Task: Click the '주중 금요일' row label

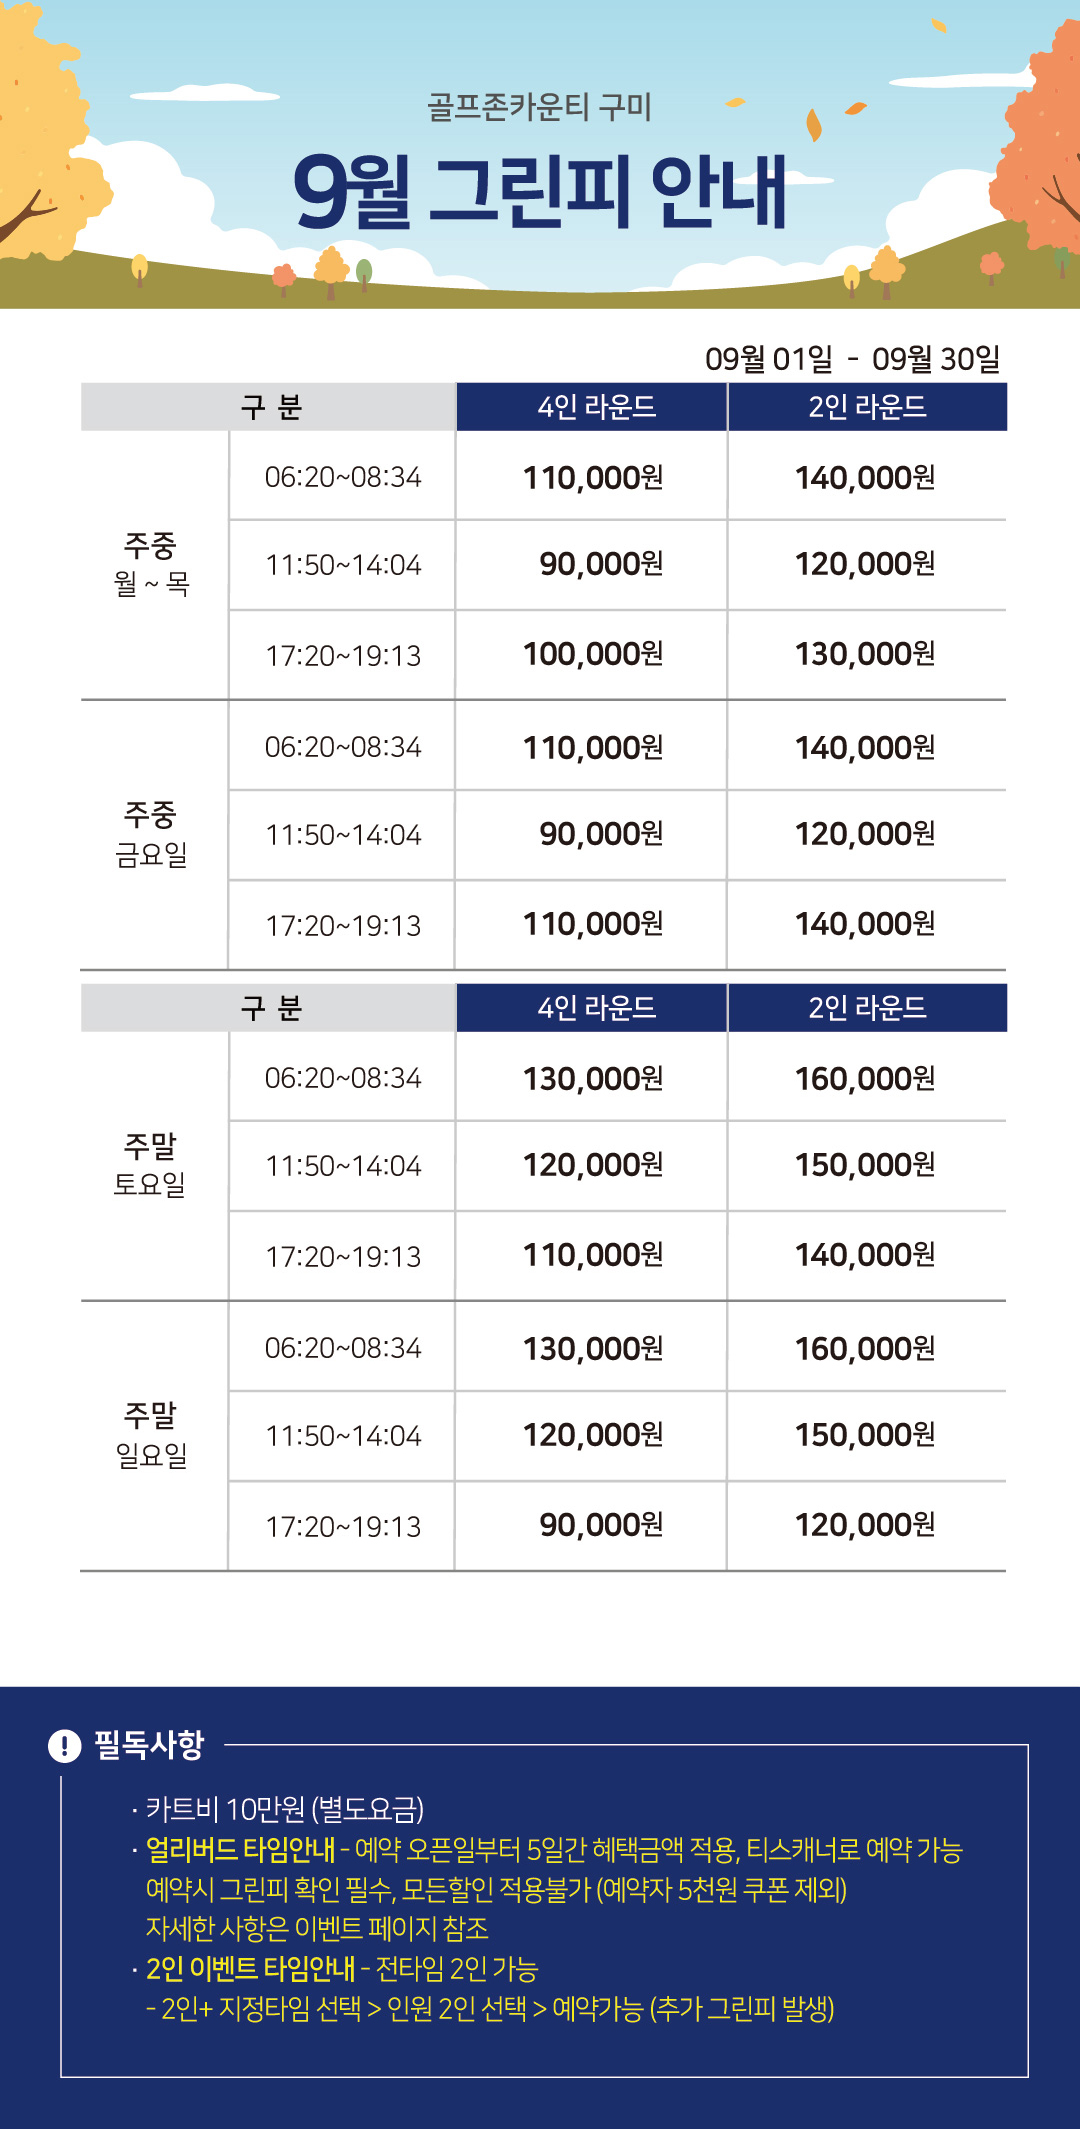Action: [151, 834]
